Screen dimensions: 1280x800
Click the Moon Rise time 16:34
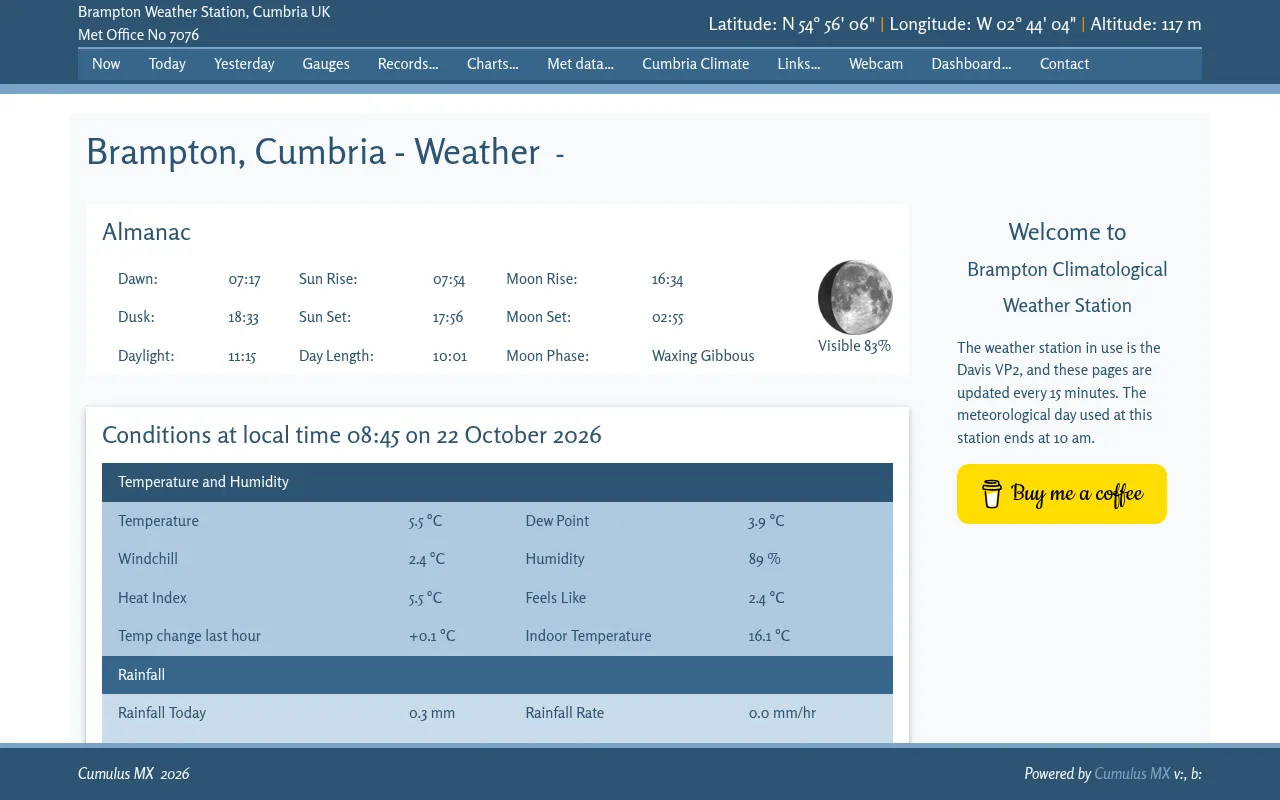(667, 280)
